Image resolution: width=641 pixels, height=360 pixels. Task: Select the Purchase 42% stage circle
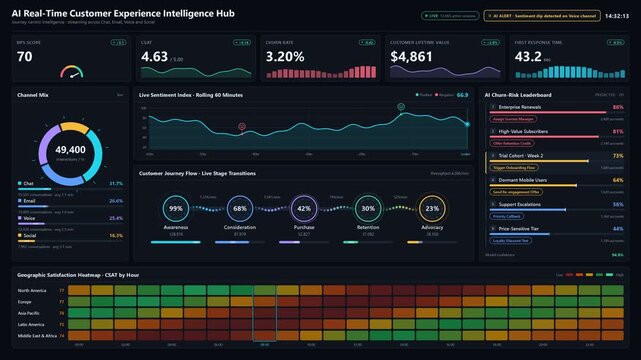click(x=304, y=208)
